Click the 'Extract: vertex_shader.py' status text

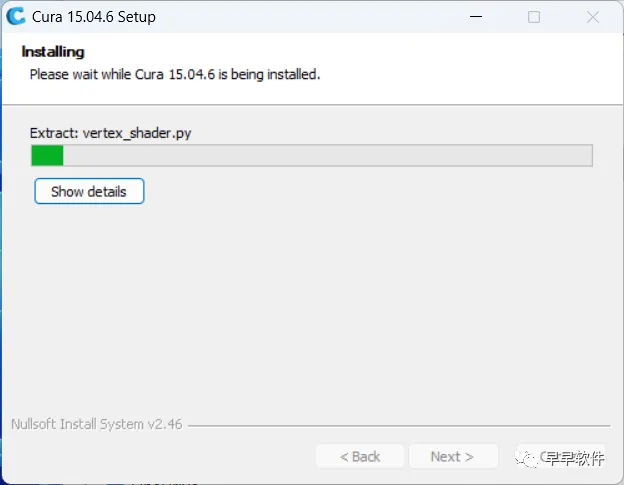point(111,133)
